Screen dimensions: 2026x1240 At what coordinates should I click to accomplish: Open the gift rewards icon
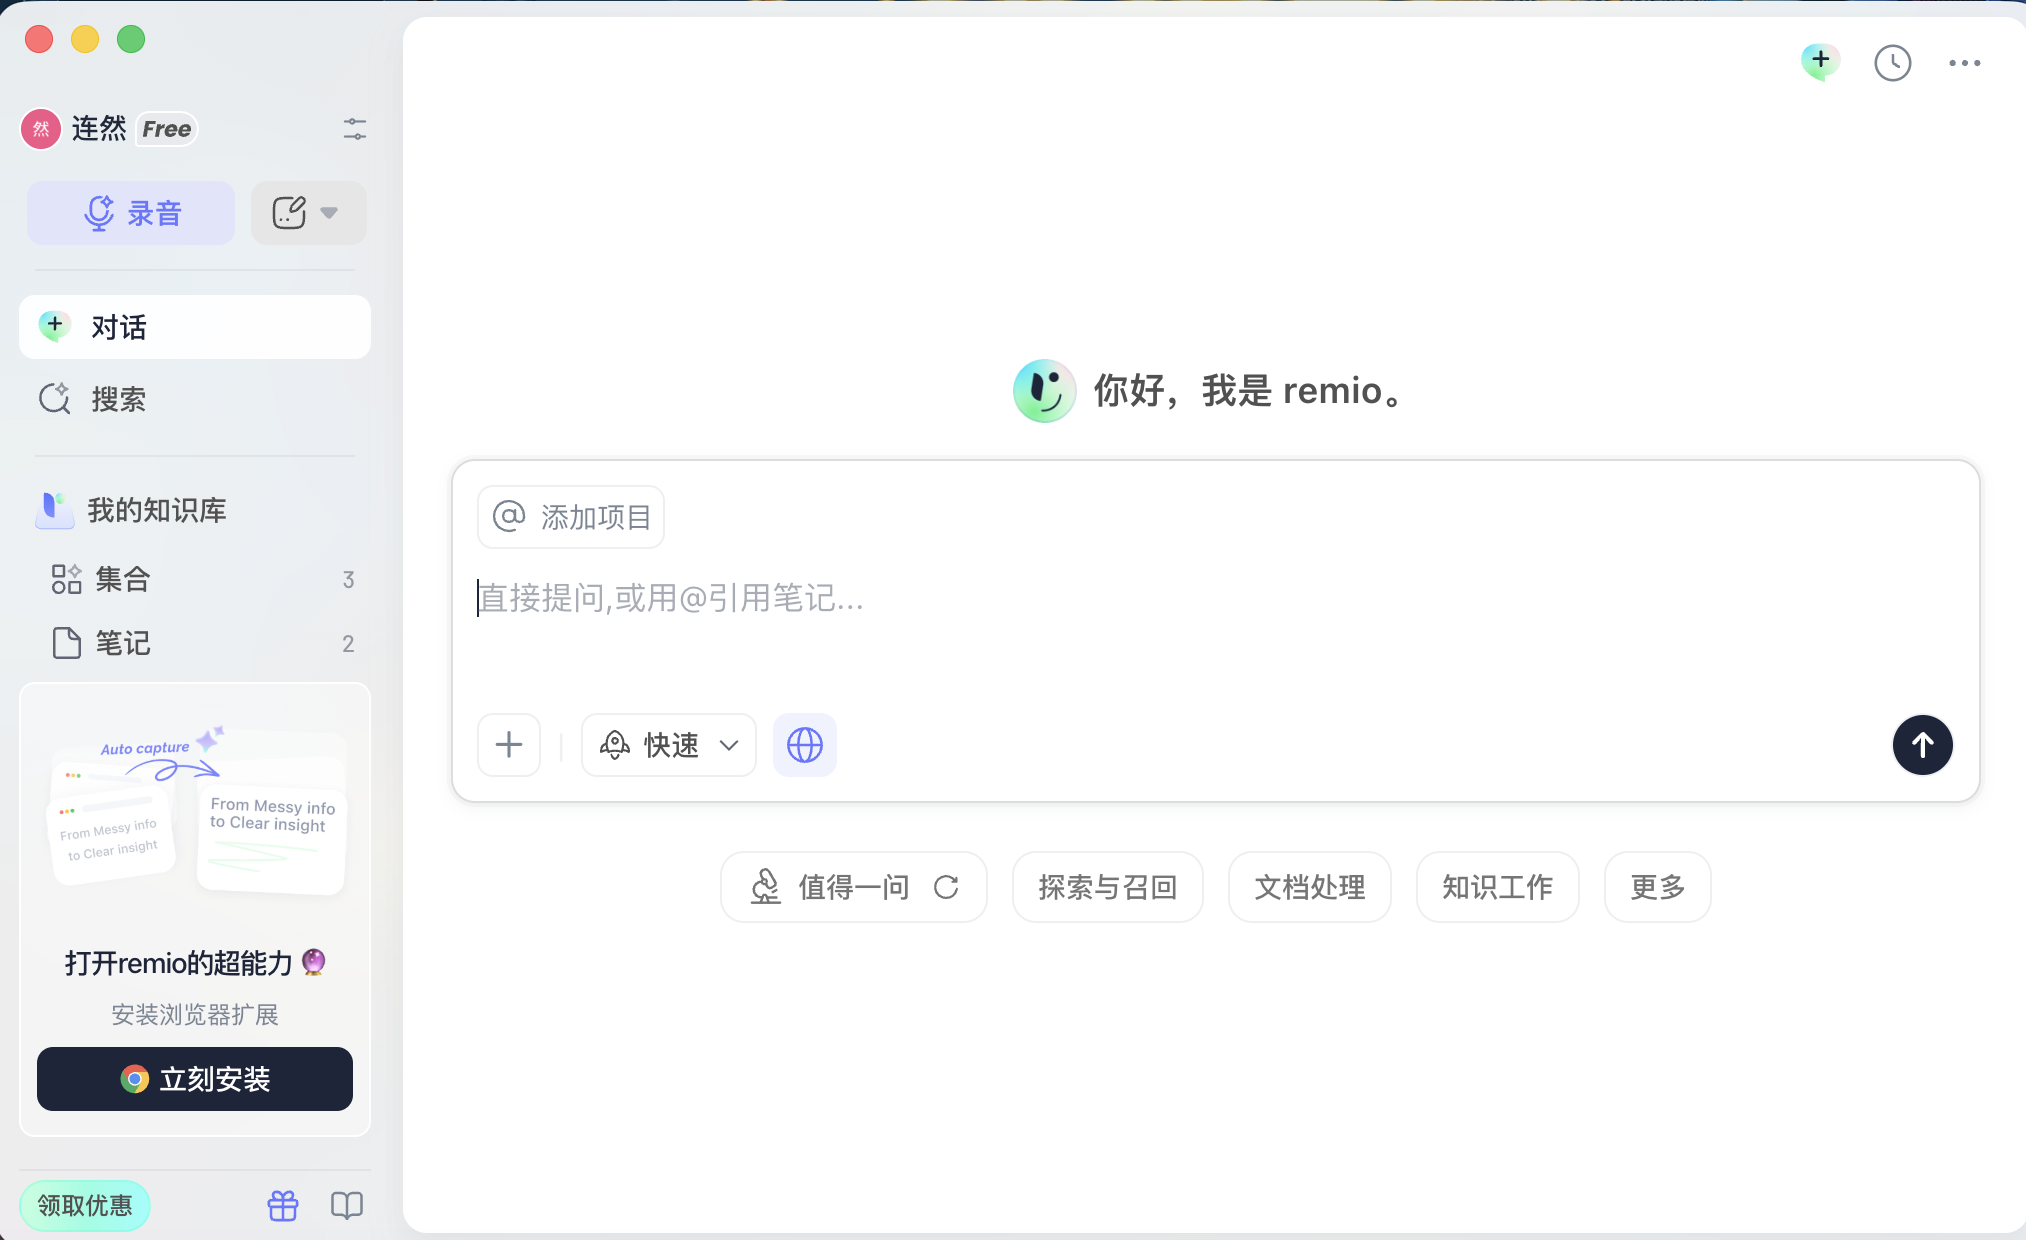(283, 1205)
